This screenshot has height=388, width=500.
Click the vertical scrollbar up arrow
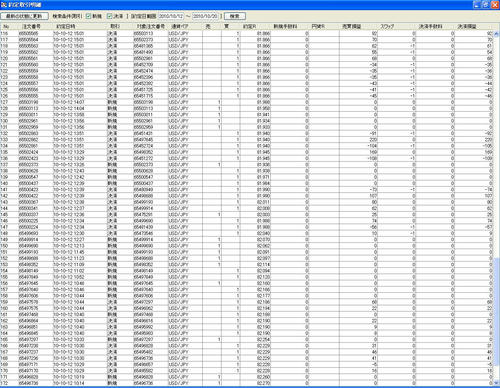pos(496,34)
